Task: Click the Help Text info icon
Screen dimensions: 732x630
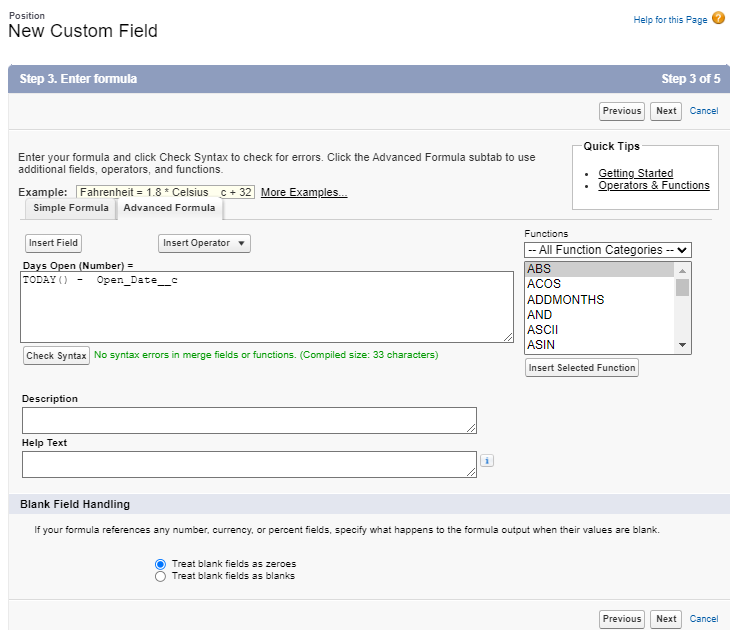Action: point(487,461)
